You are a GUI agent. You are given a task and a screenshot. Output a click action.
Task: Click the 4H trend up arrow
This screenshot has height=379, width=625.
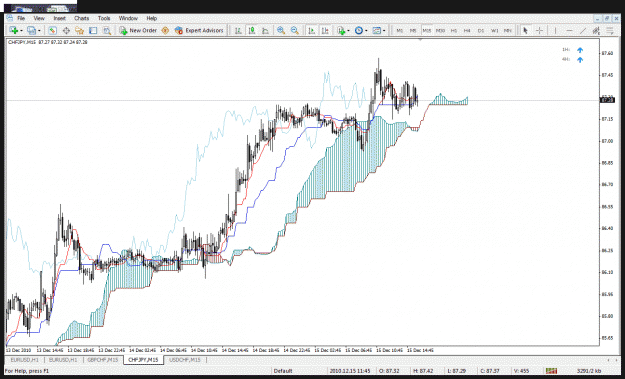[580, 60]
